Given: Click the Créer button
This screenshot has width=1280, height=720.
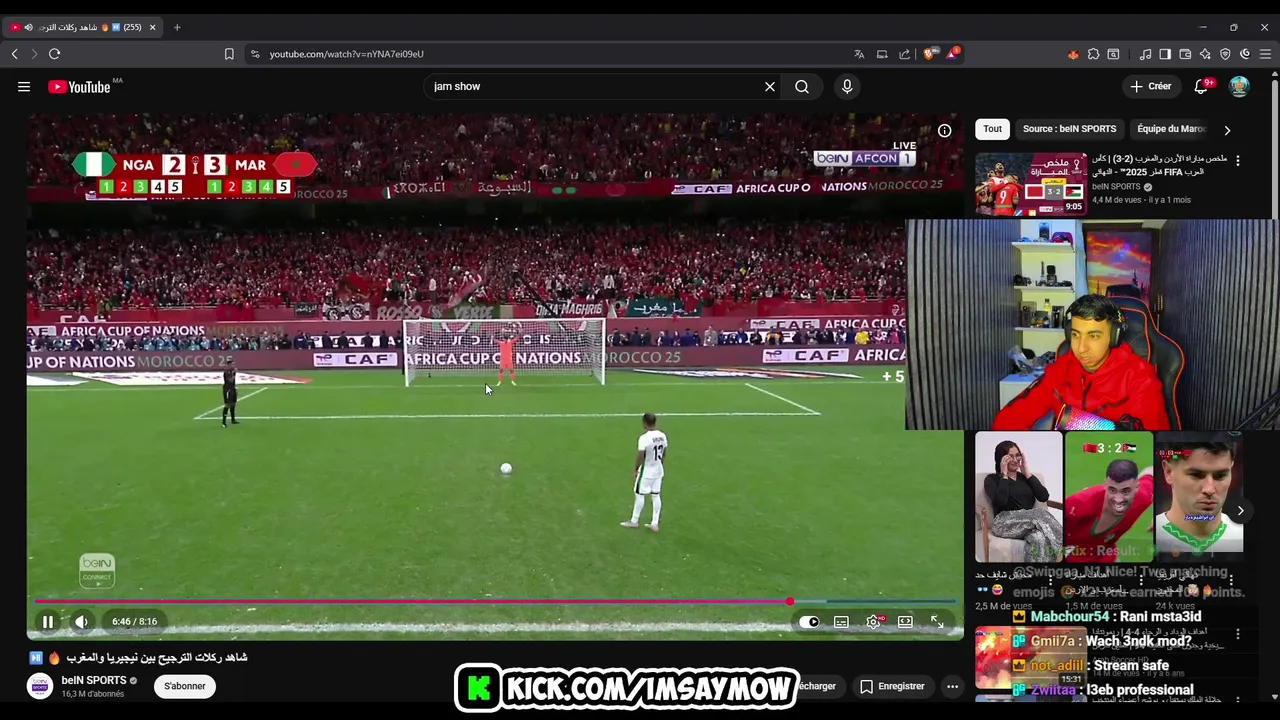Looking at the screenshot, I should pos(1151,87).
